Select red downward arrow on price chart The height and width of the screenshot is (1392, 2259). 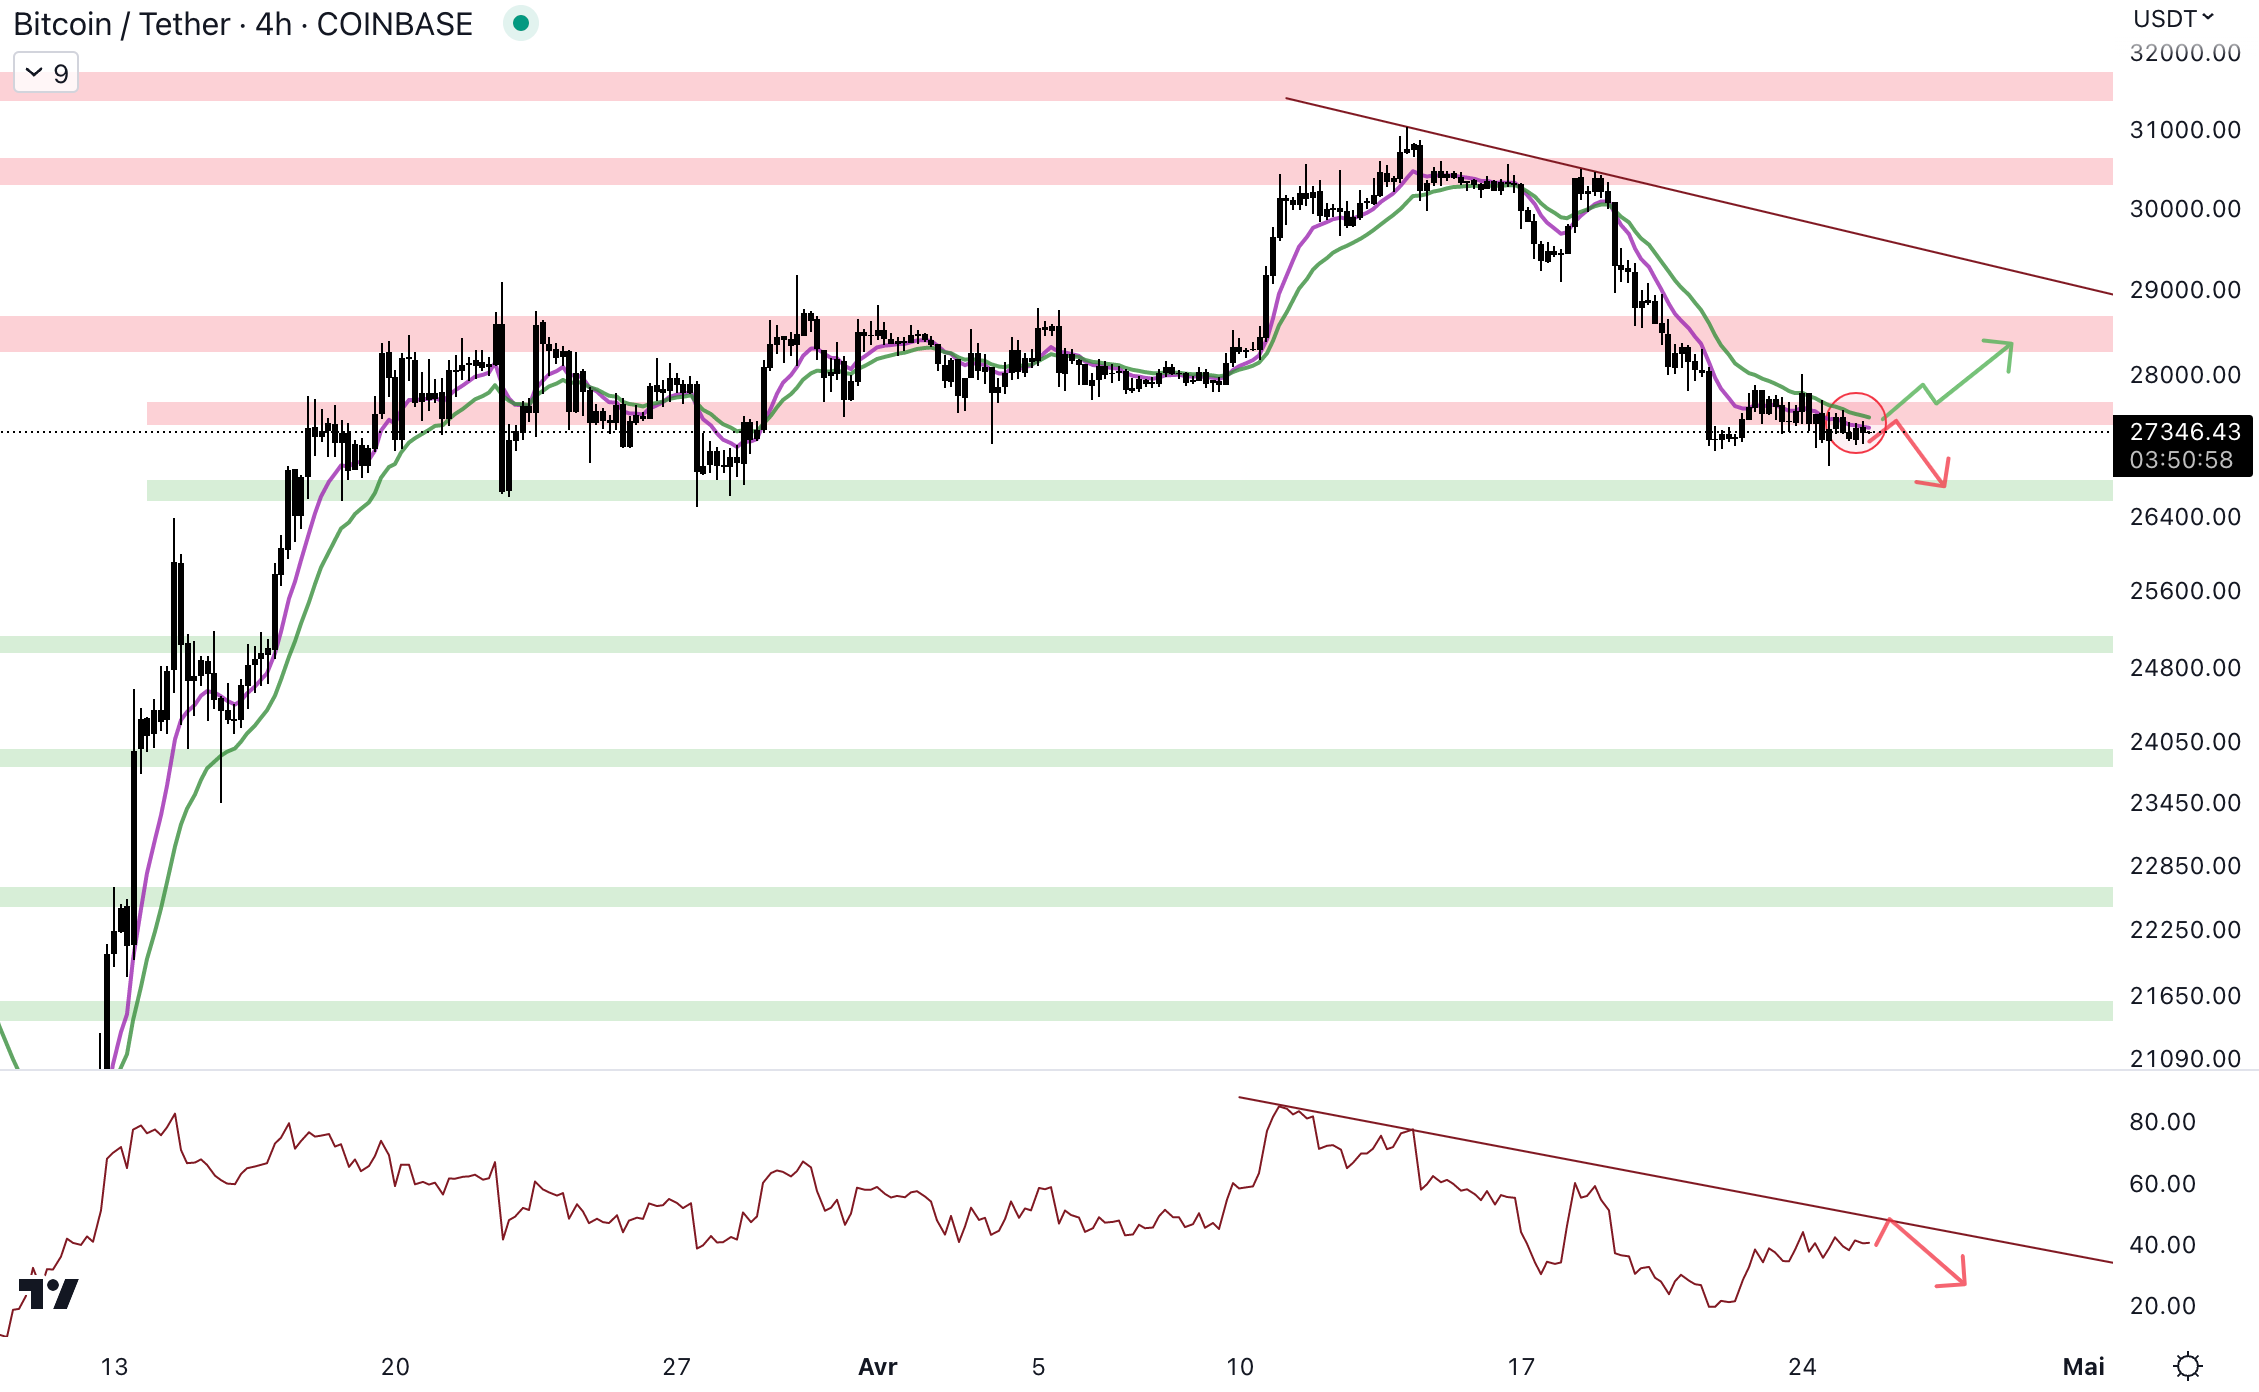click(1922, 455)
